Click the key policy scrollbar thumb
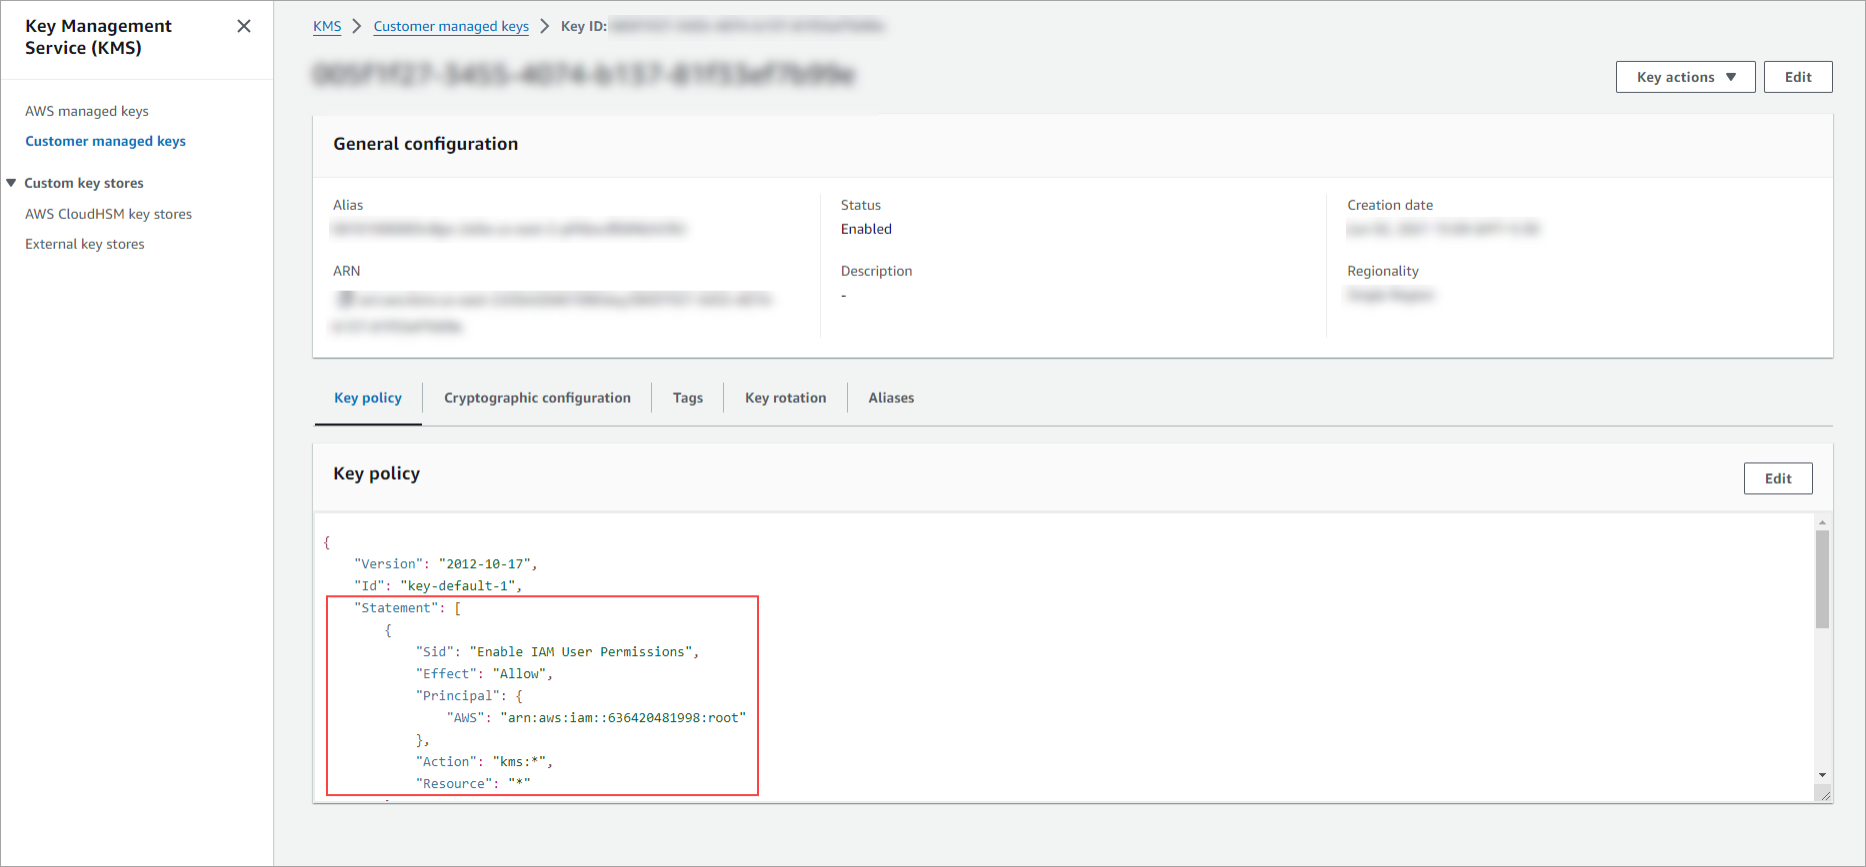 [1822, 579]
